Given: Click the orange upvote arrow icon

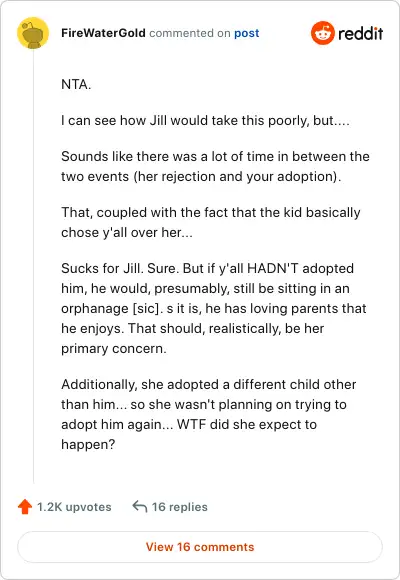Looking at the screenshot, I should pyautogui.click(x=25, y=506).
